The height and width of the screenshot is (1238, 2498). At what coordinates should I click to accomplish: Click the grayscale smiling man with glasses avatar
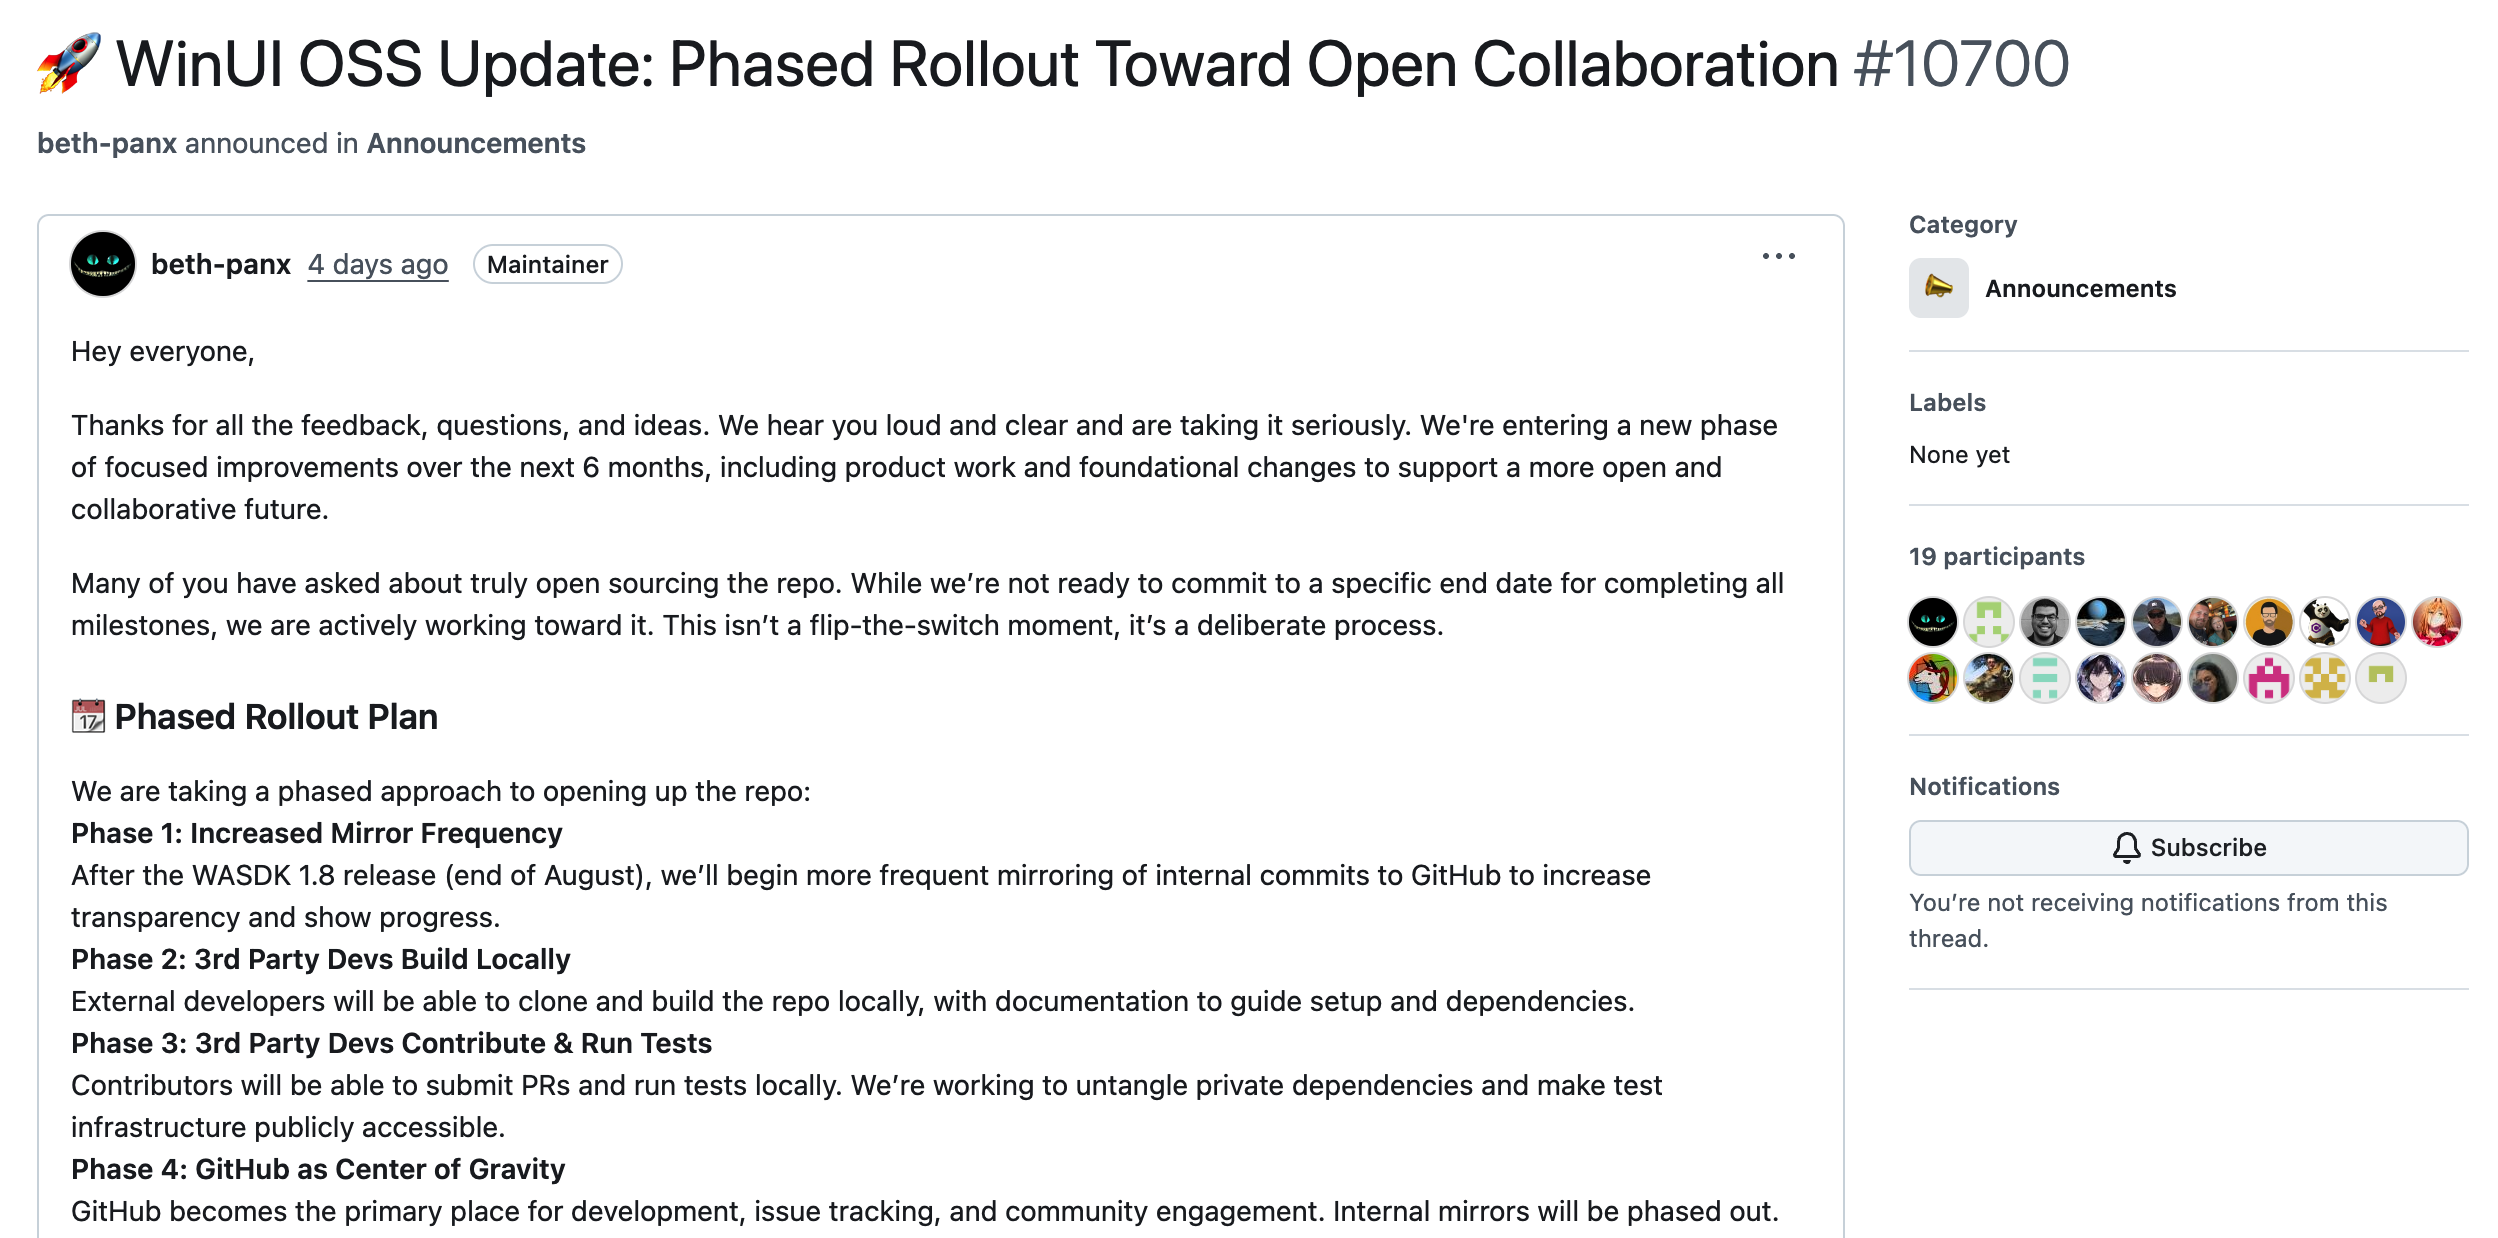pos(2044,622)
